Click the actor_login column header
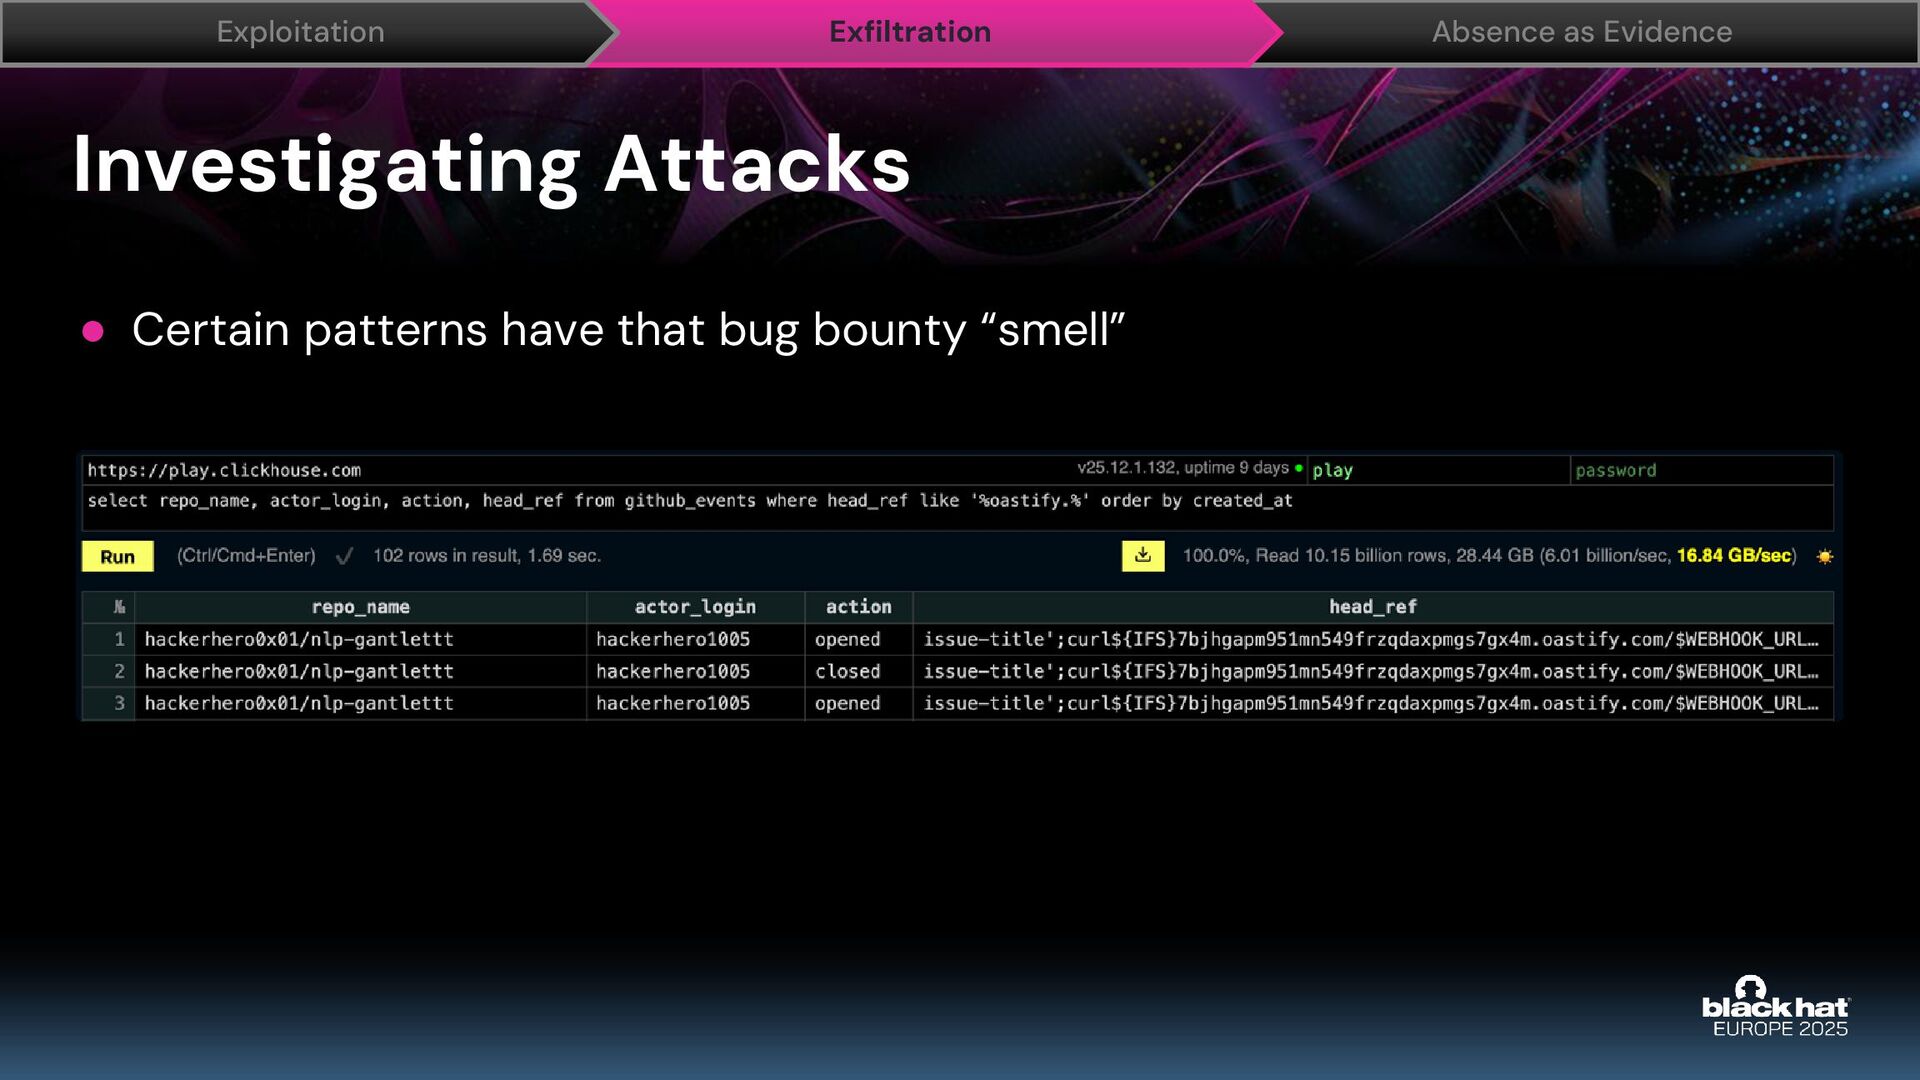This screenshot has height=1080, width=1920. point(695,607)
